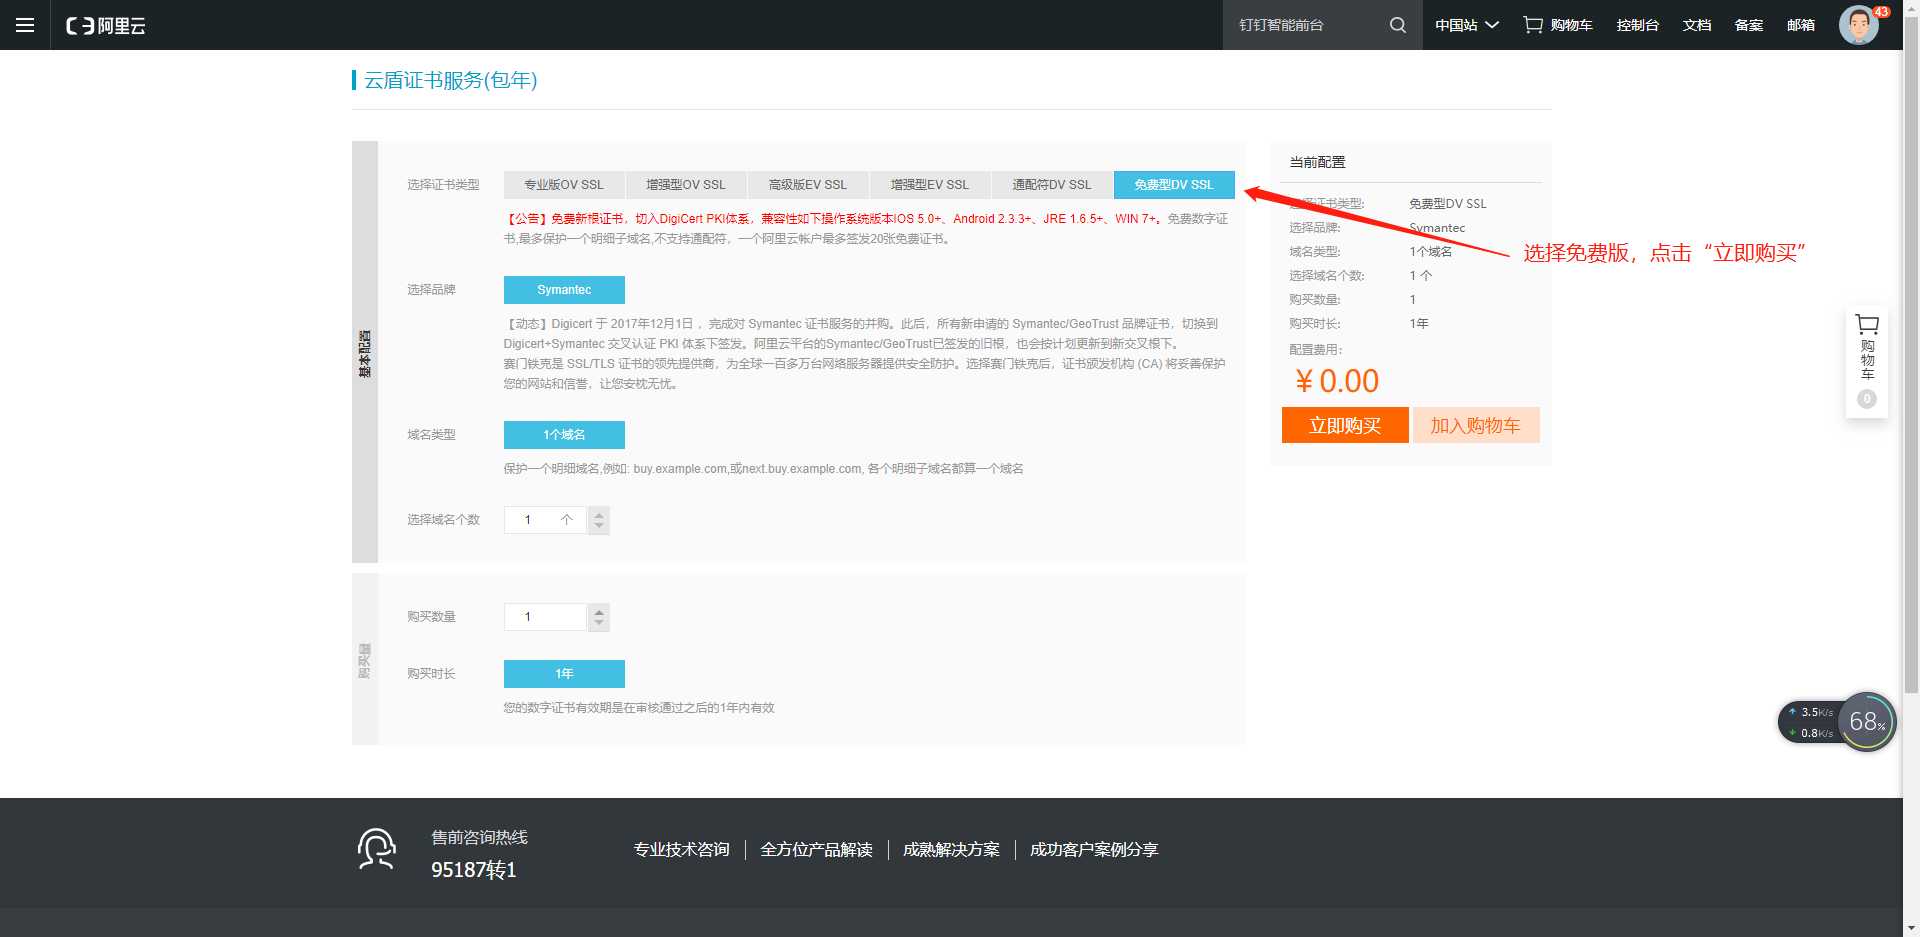The width and height of the screenshot is (1920, 937).
Task: Increase the domain count with up arrow
Action: coord(599,514)
